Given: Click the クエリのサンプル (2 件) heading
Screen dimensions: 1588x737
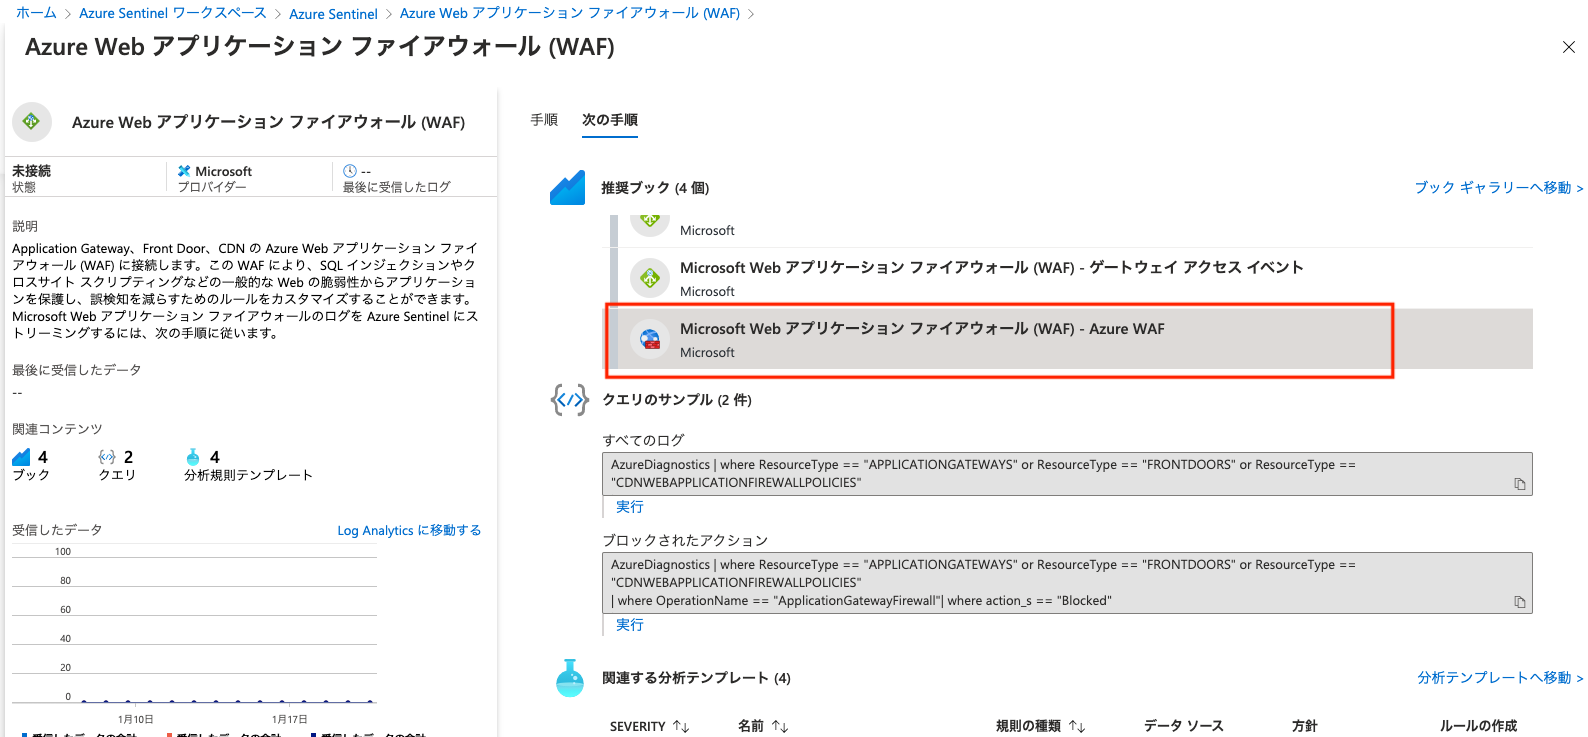Looking at the screenshot, I should 677,399.
